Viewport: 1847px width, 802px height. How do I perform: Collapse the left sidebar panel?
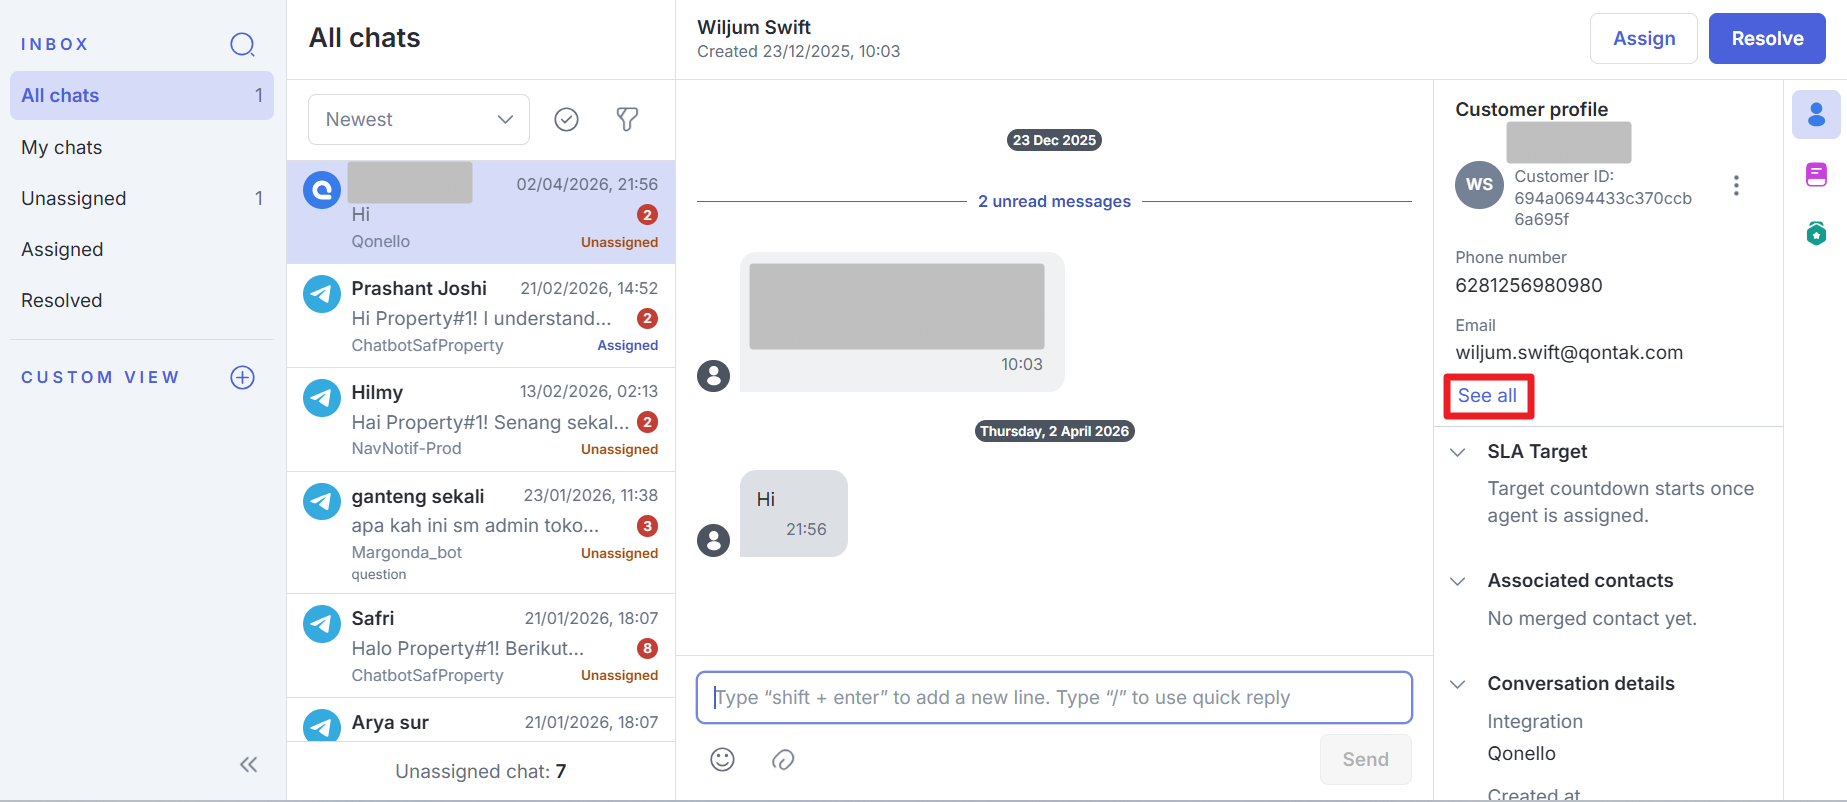[x=249, y=765]
